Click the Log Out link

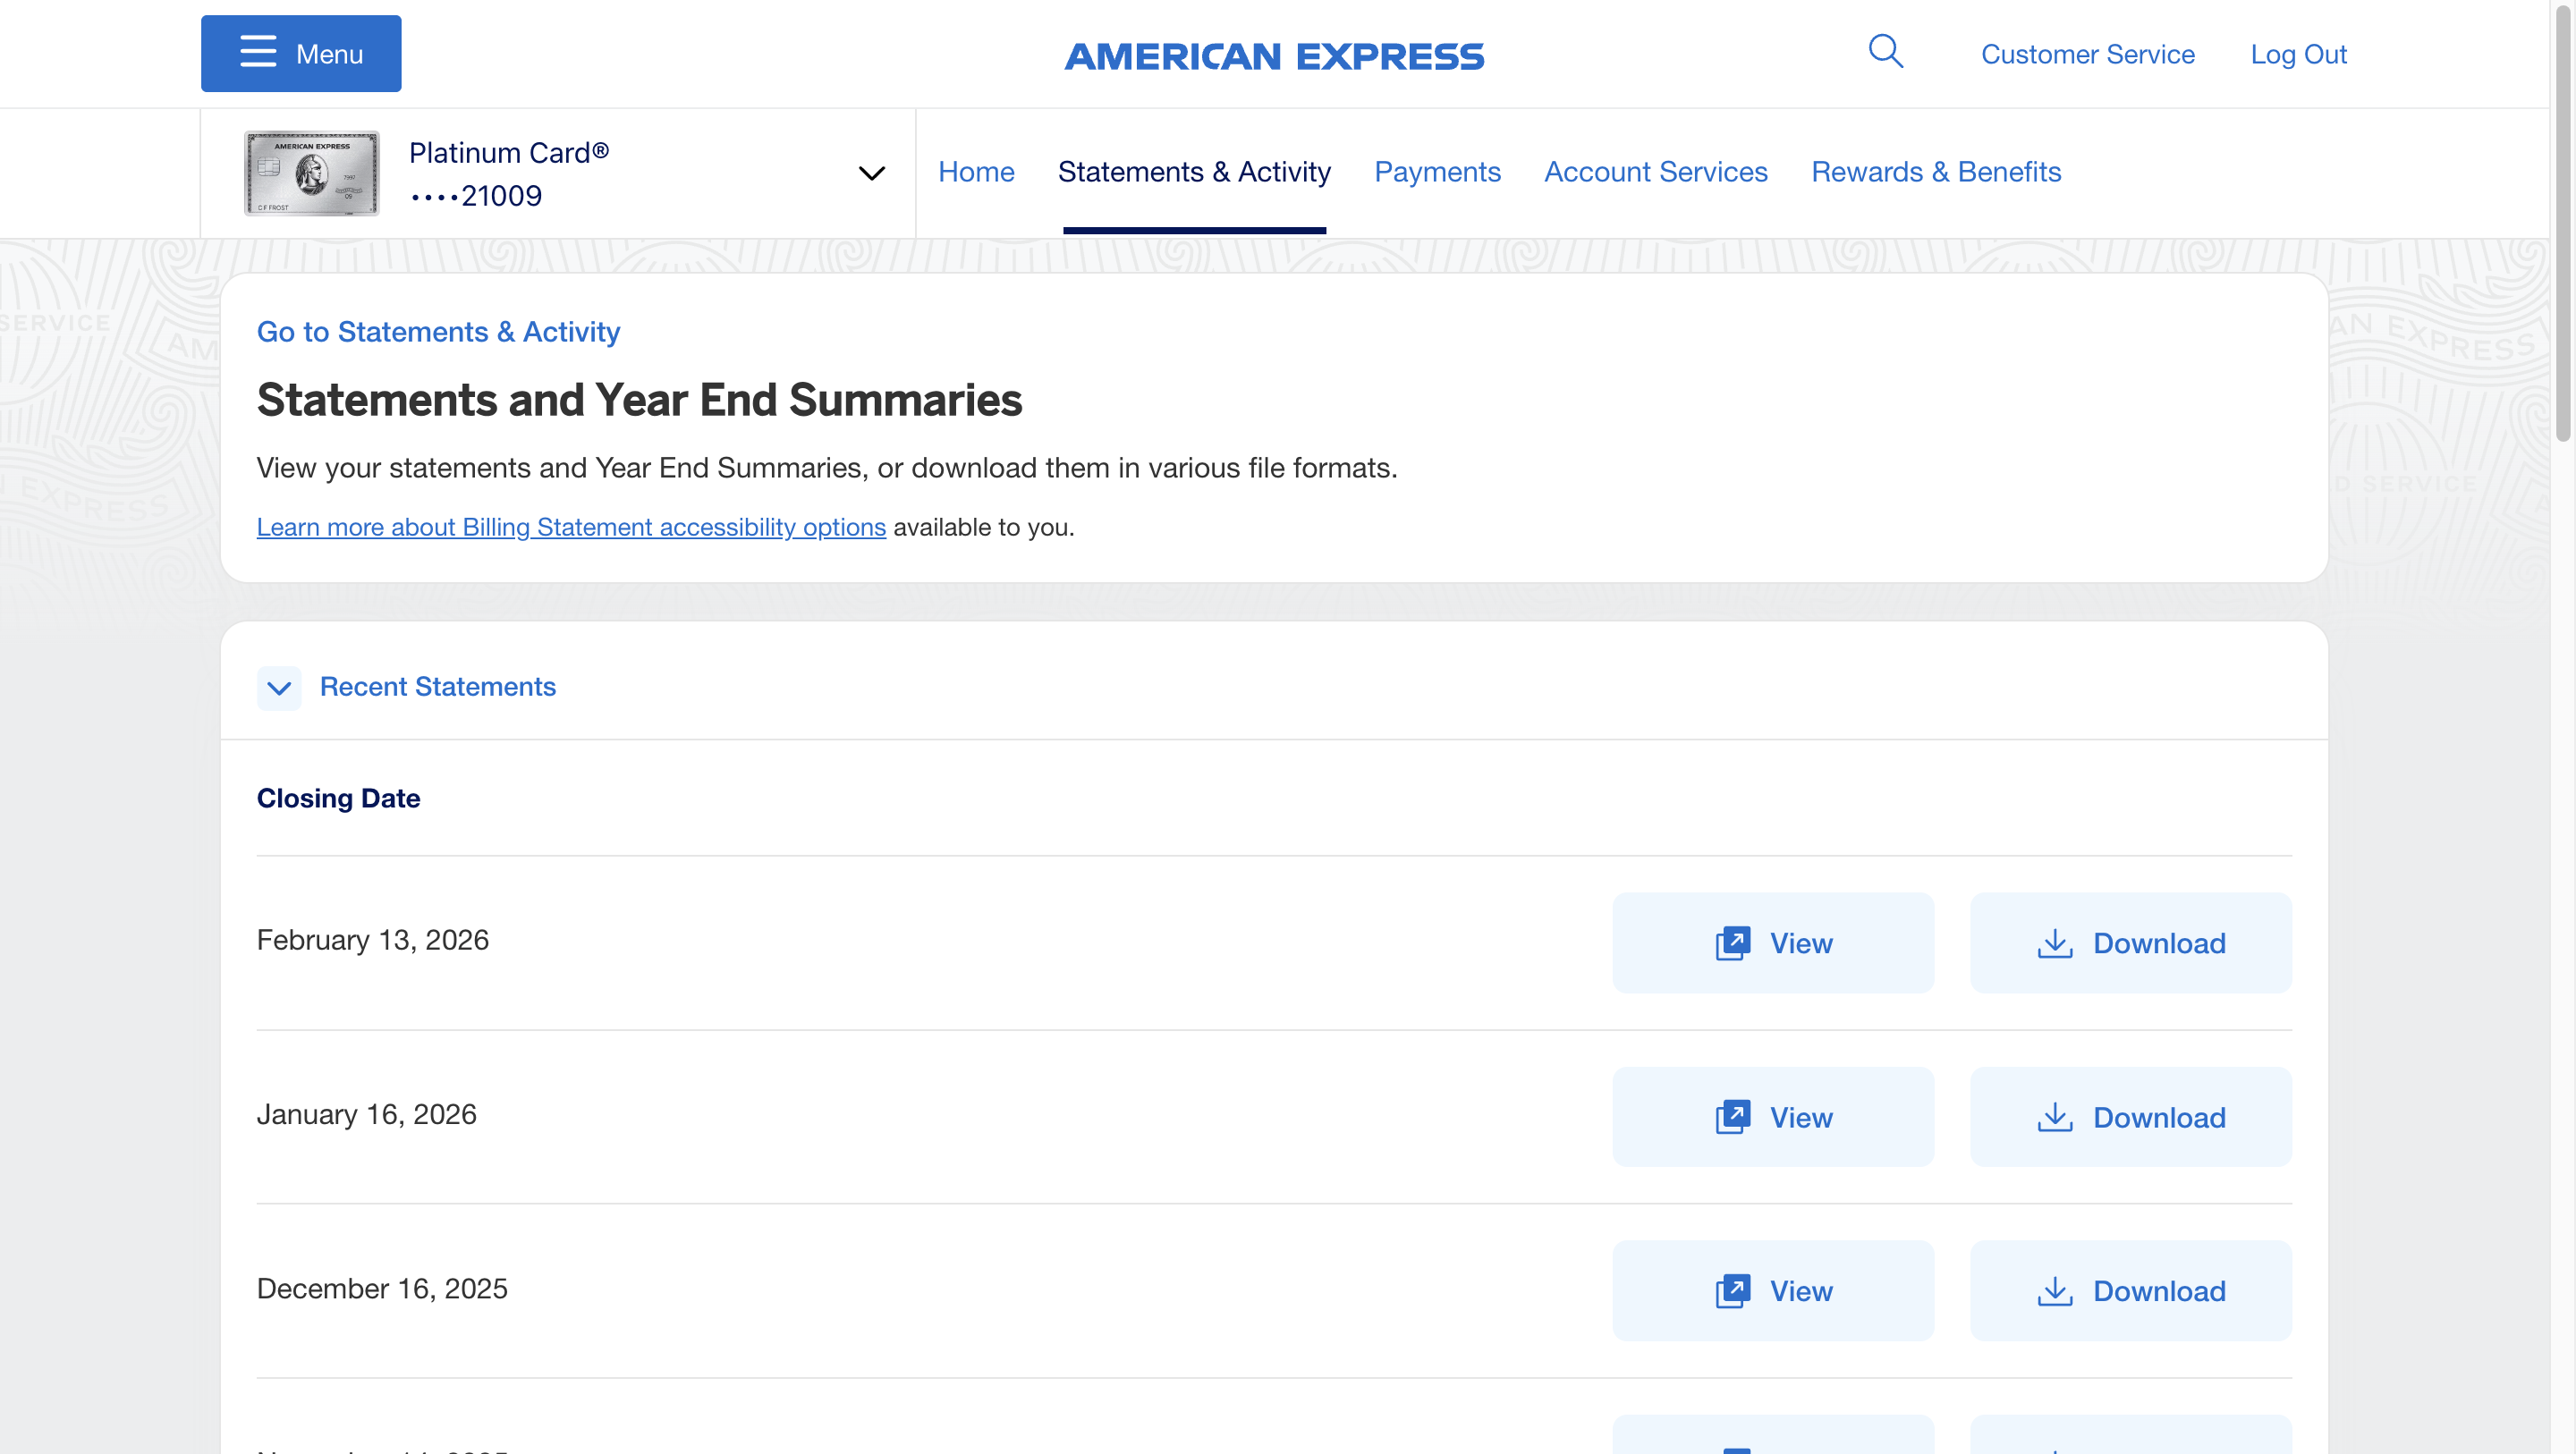click(2298, 54)
